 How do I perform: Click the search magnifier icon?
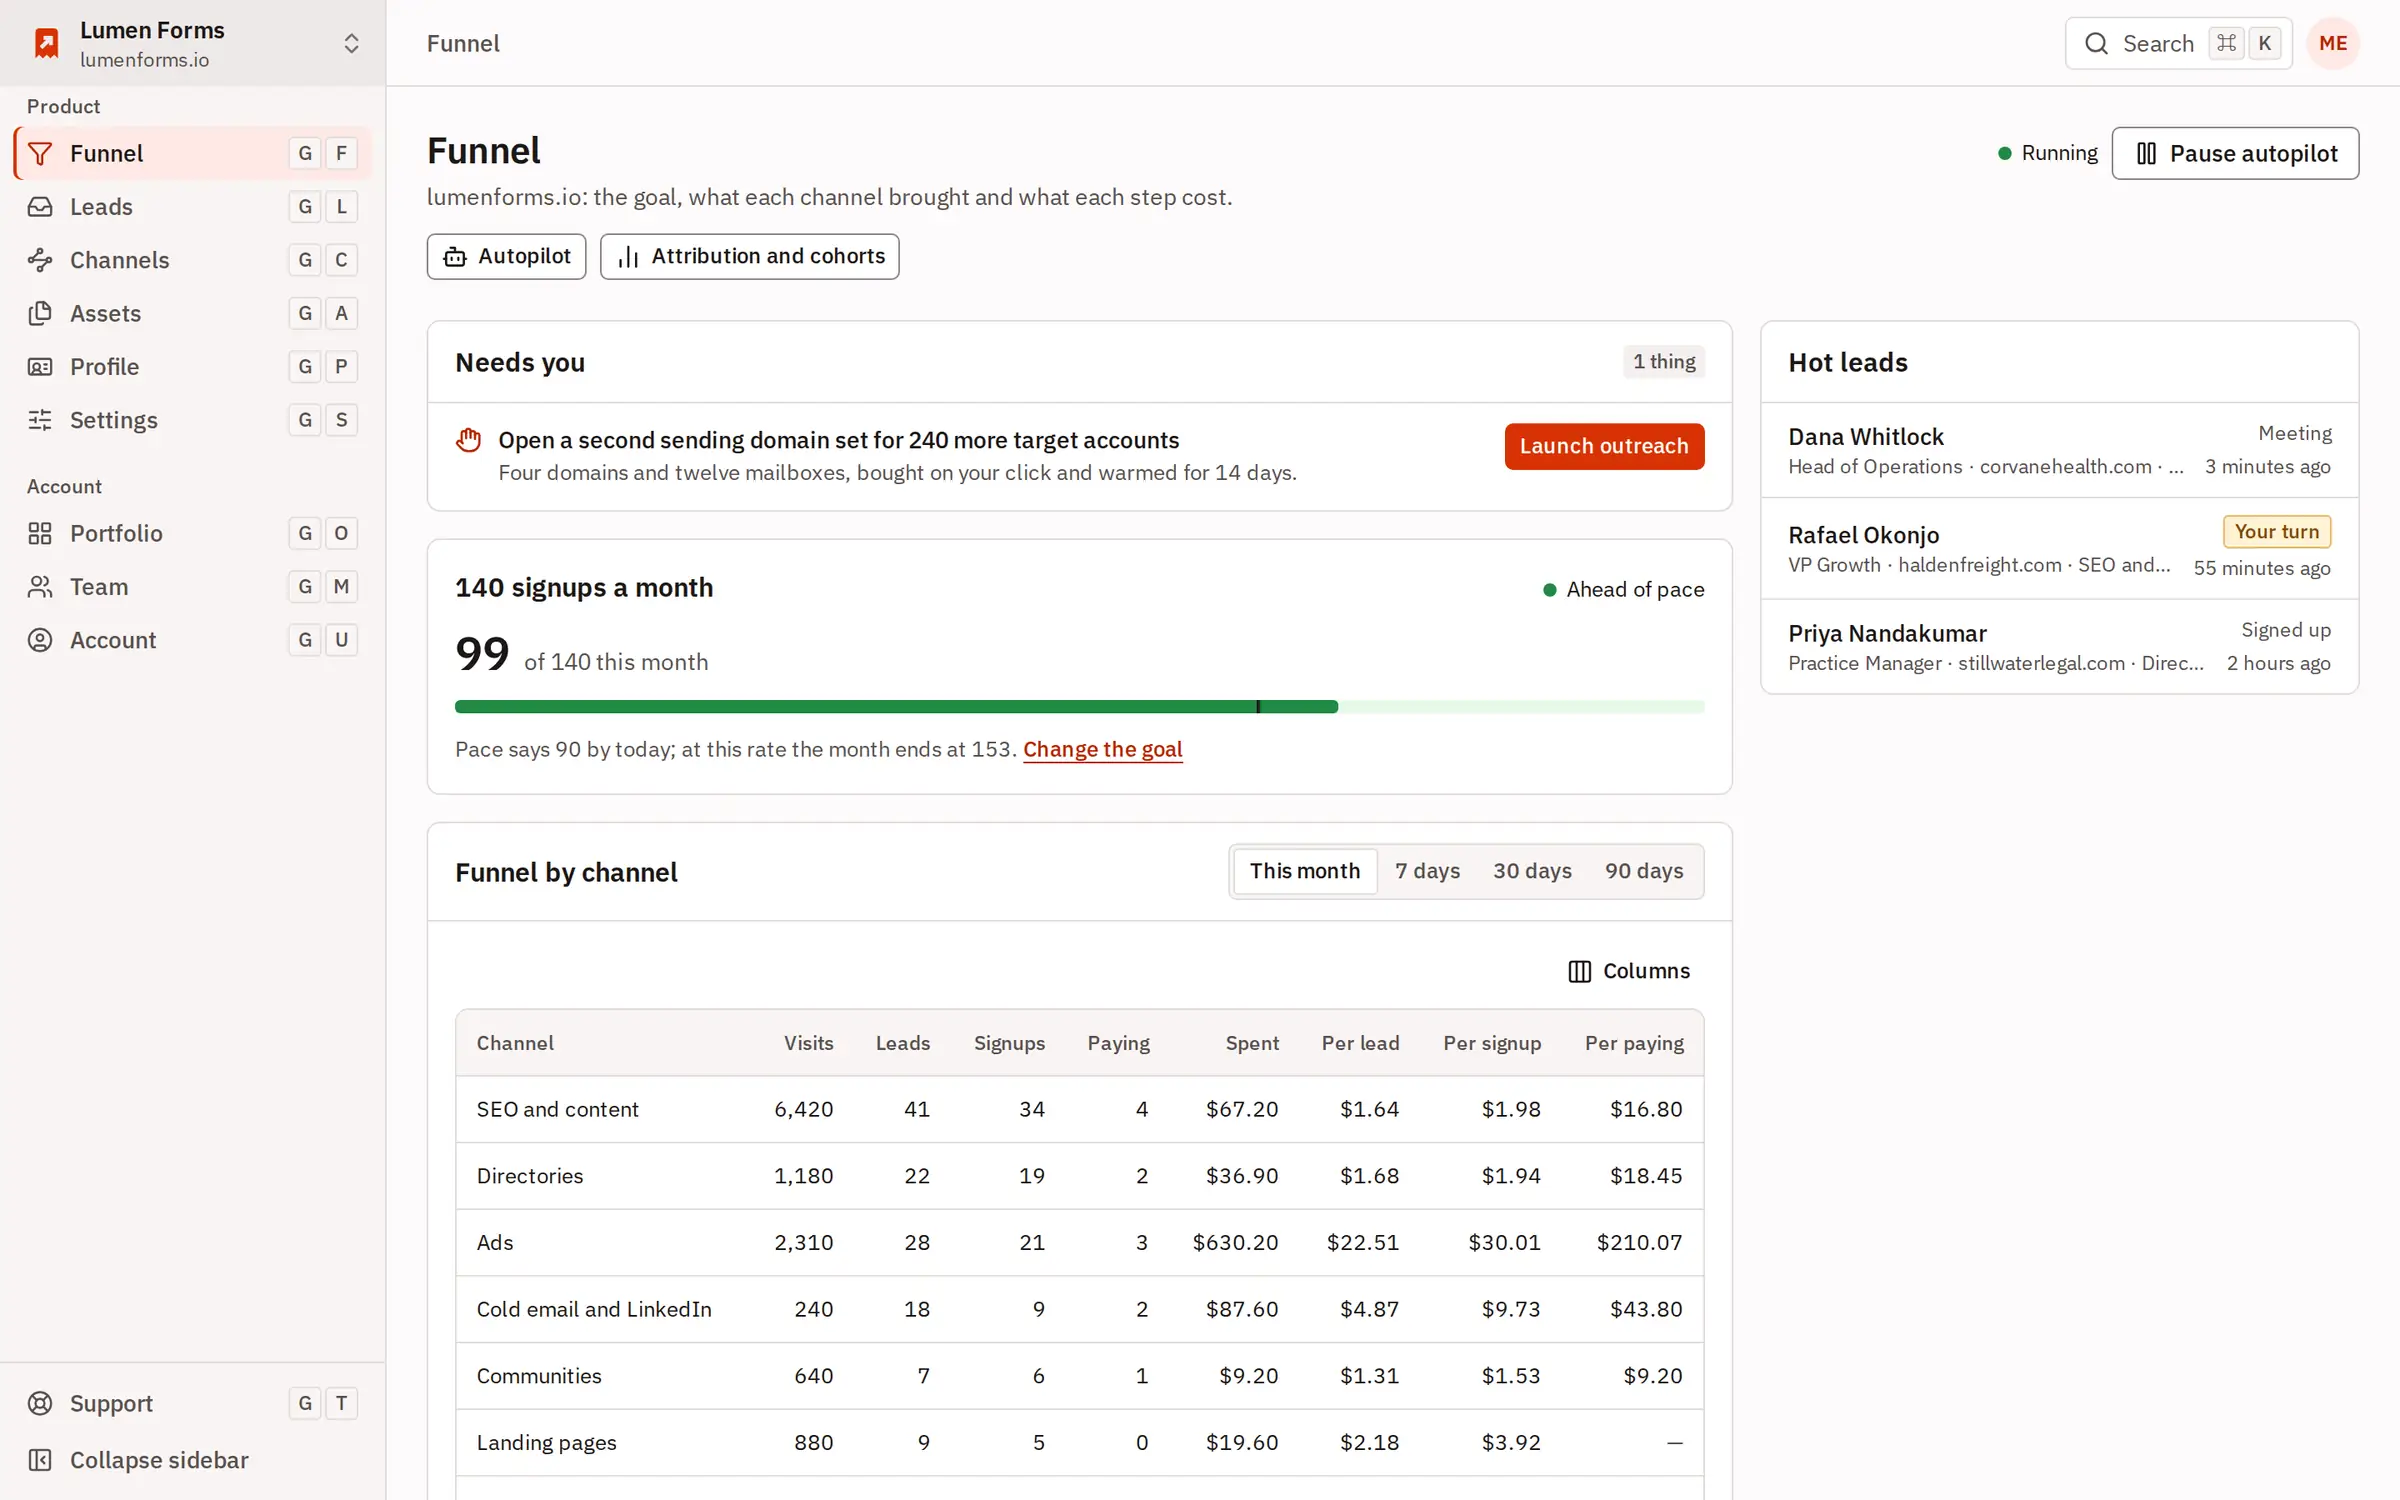coord(2096,43)
